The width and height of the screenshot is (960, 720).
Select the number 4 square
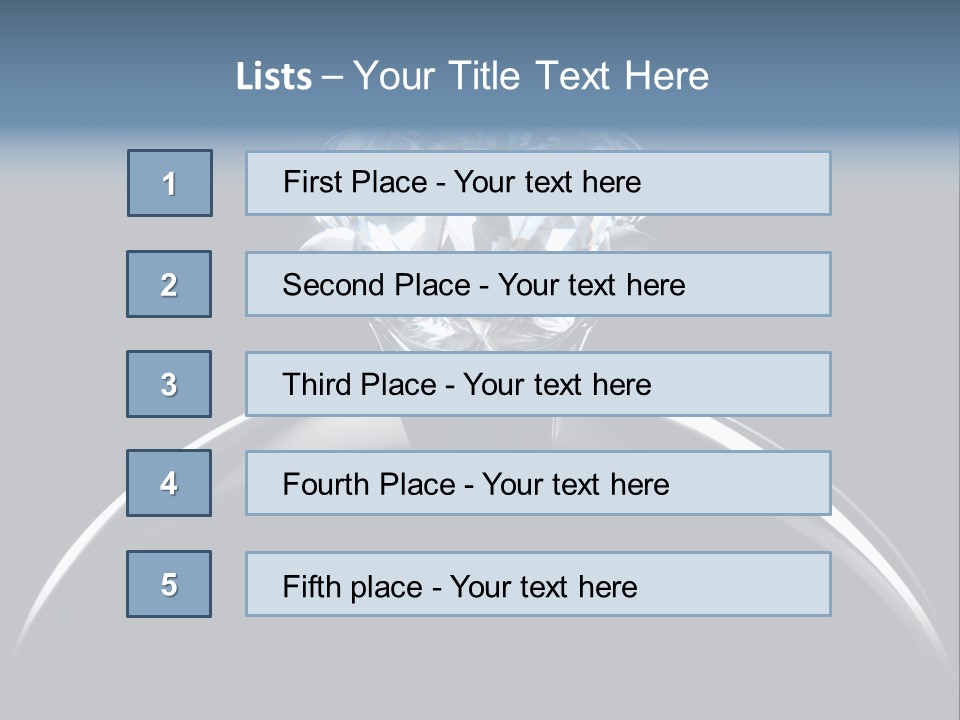coord(169,483)
